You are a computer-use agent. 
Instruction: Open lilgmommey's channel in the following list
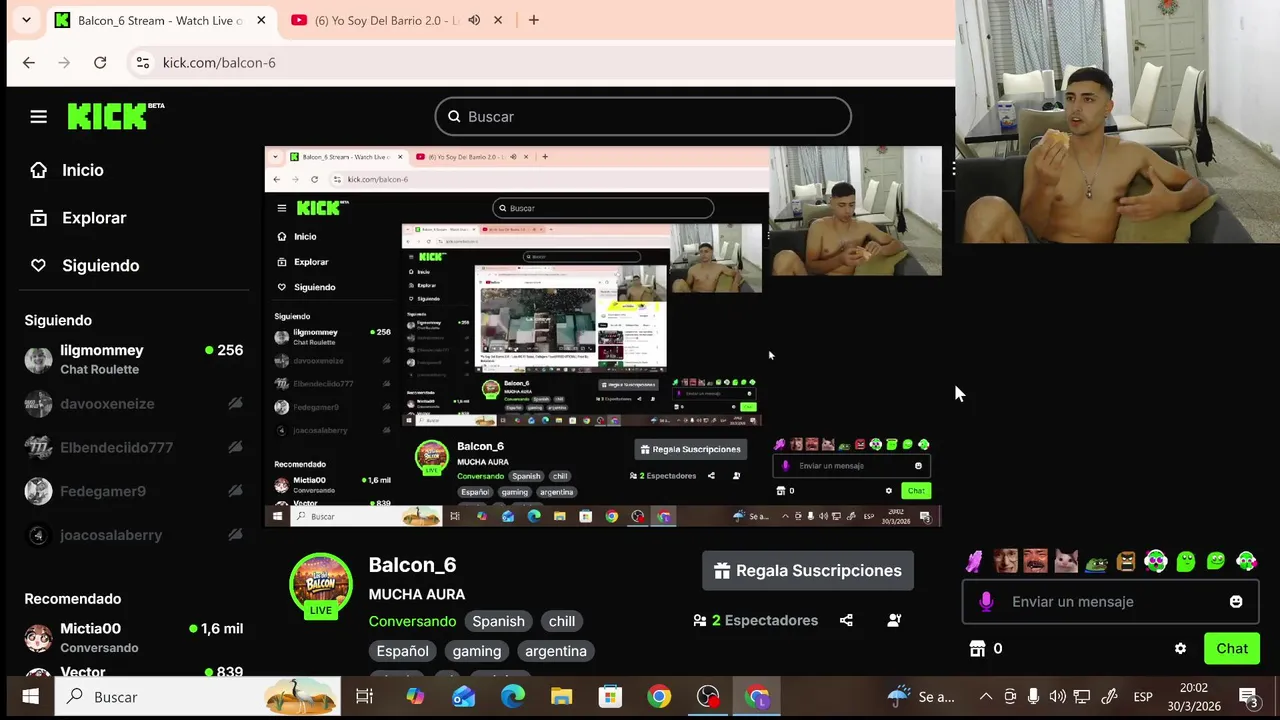tap(134, 359)
